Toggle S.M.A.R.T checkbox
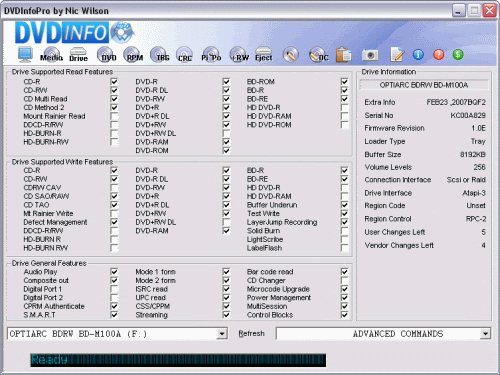500x375 pixels. [x=114, y=315]
